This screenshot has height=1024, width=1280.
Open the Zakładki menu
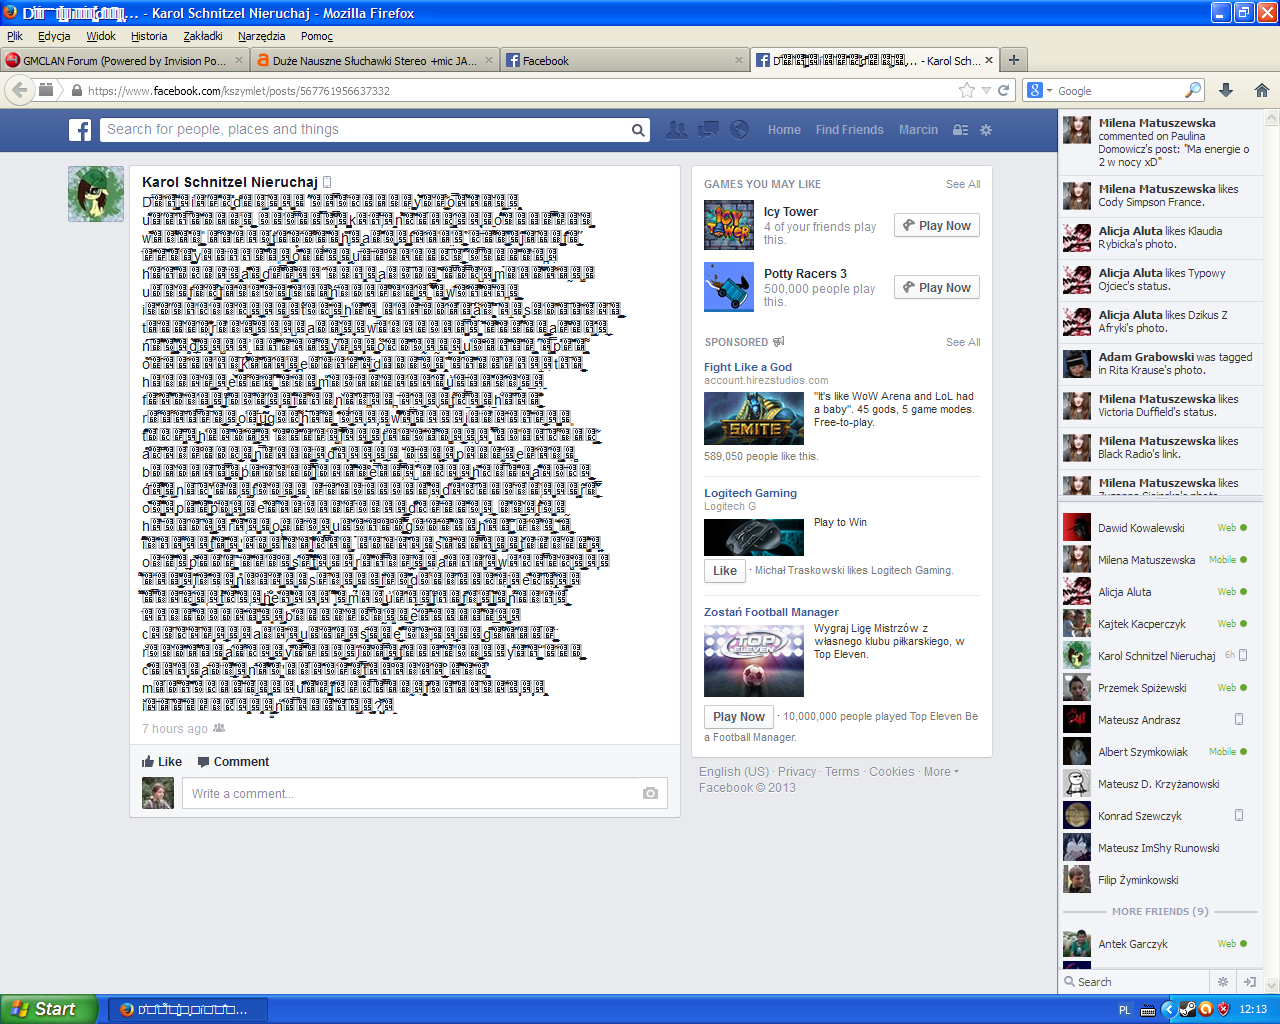pos(203,36)
